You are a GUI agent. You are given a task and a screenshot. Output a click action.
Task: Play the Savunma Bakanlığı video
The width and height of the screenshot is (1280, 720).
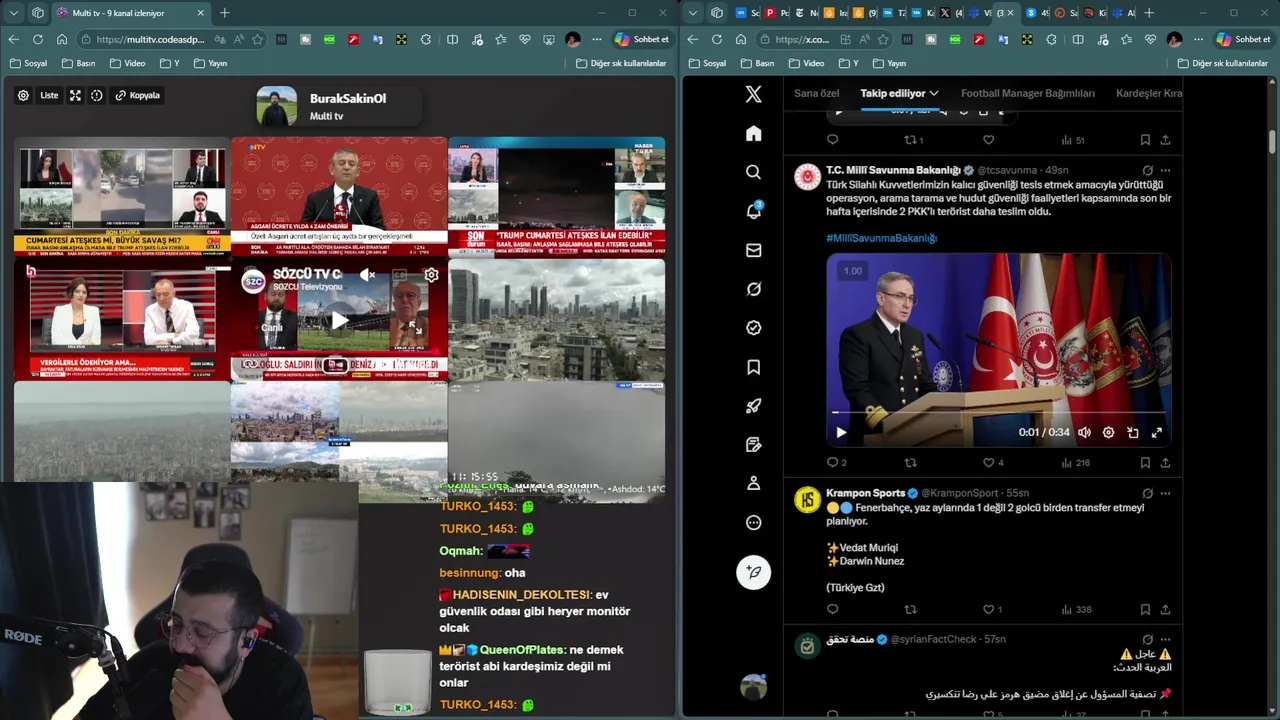pos(841,432)
